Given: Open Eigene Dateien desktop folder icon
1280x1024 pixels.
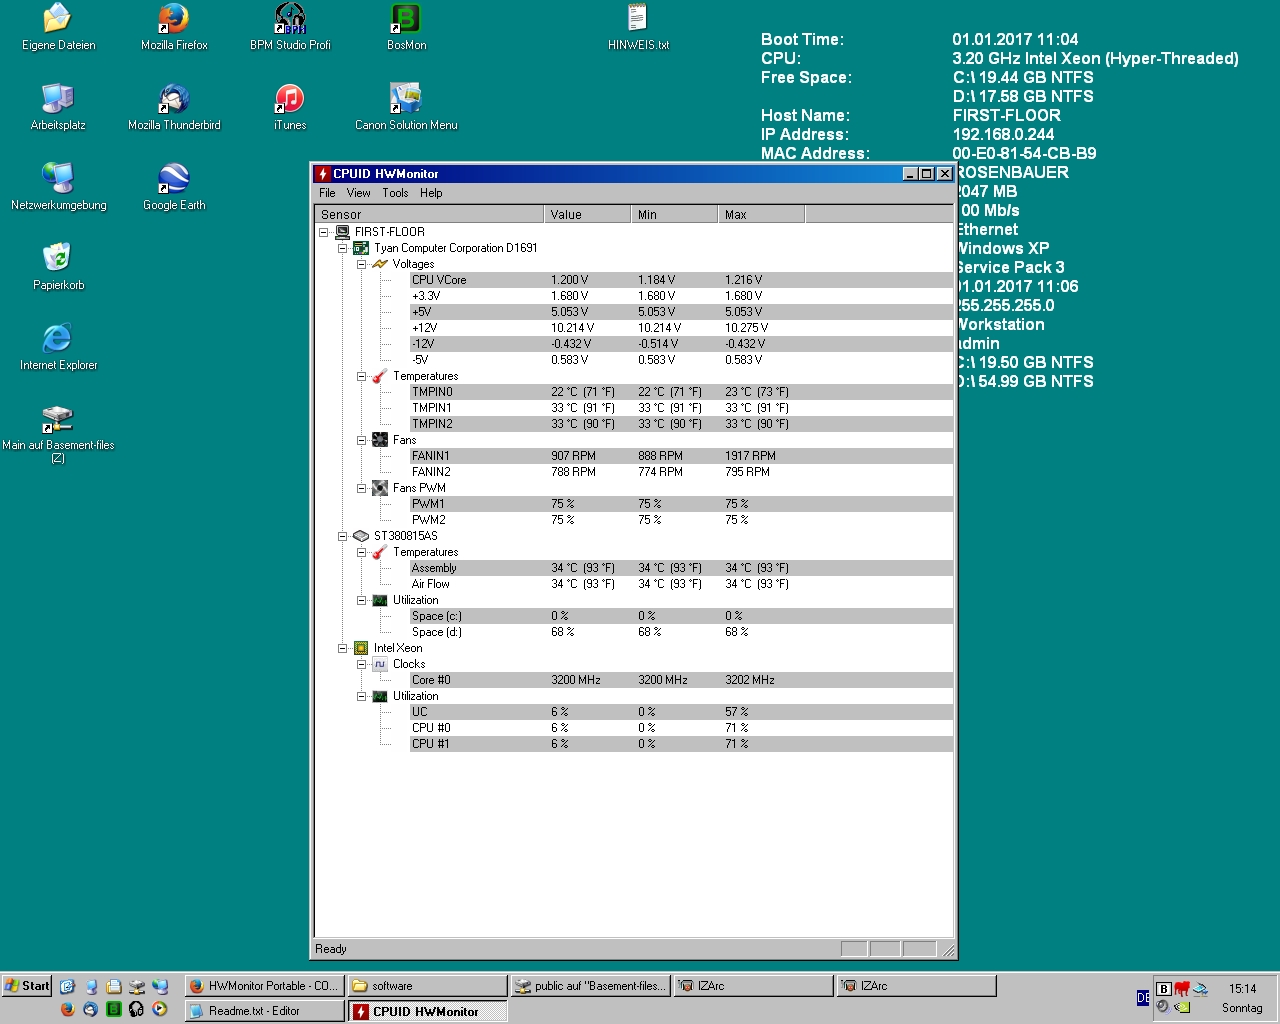Looking at the screenshot, I should click(x=58, y=26).
